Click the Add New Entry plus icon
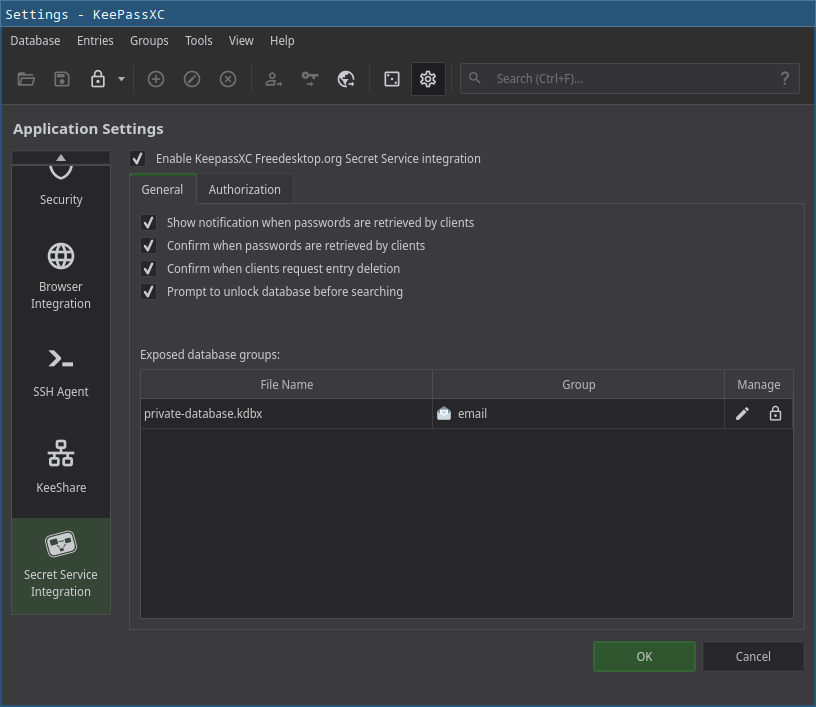This screenshot has height=707, width=816. 156,79
